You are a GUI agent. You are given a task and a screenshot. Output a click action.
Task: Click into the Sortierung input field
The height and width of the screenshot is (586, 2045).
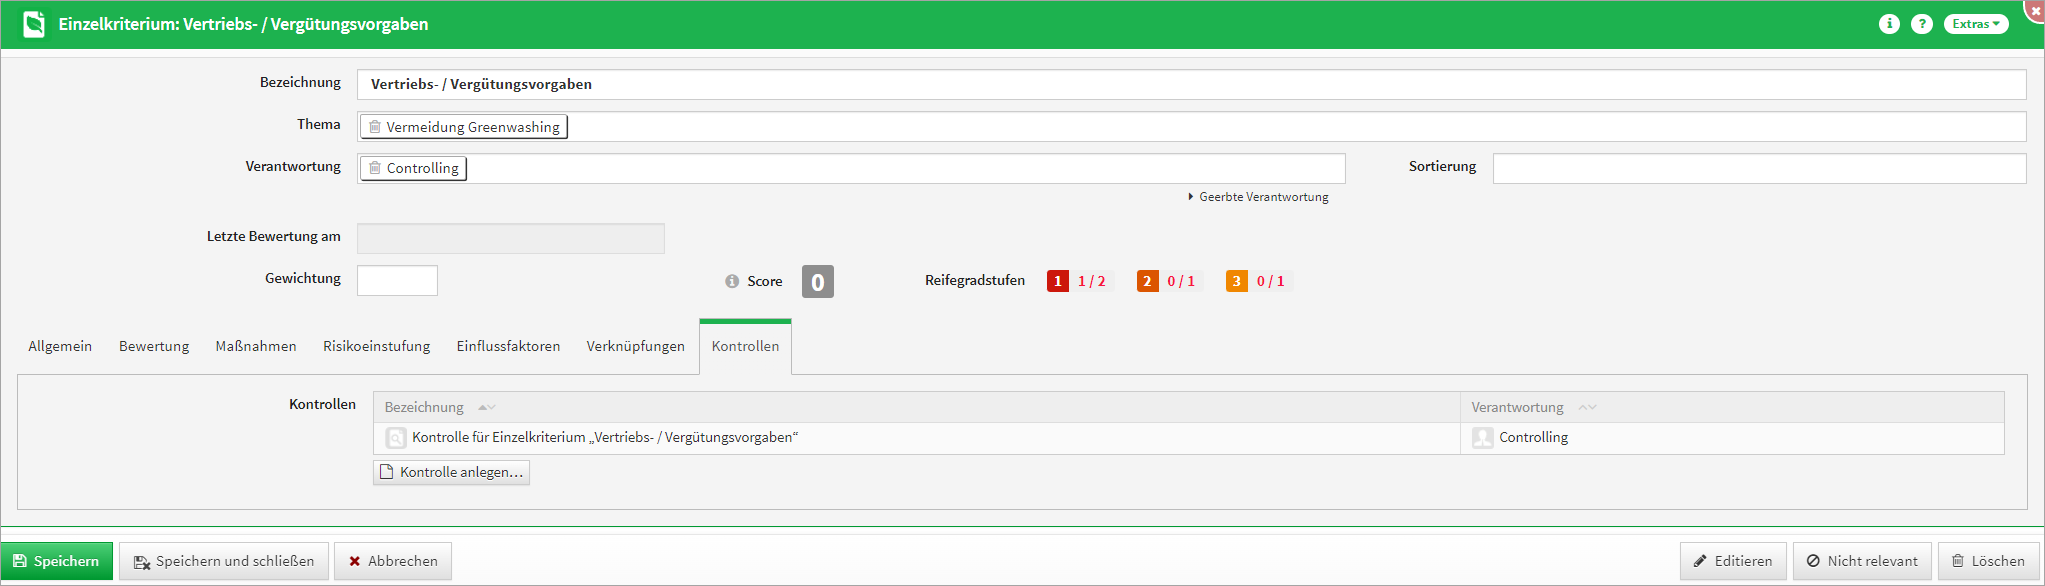click(1759, 168)
